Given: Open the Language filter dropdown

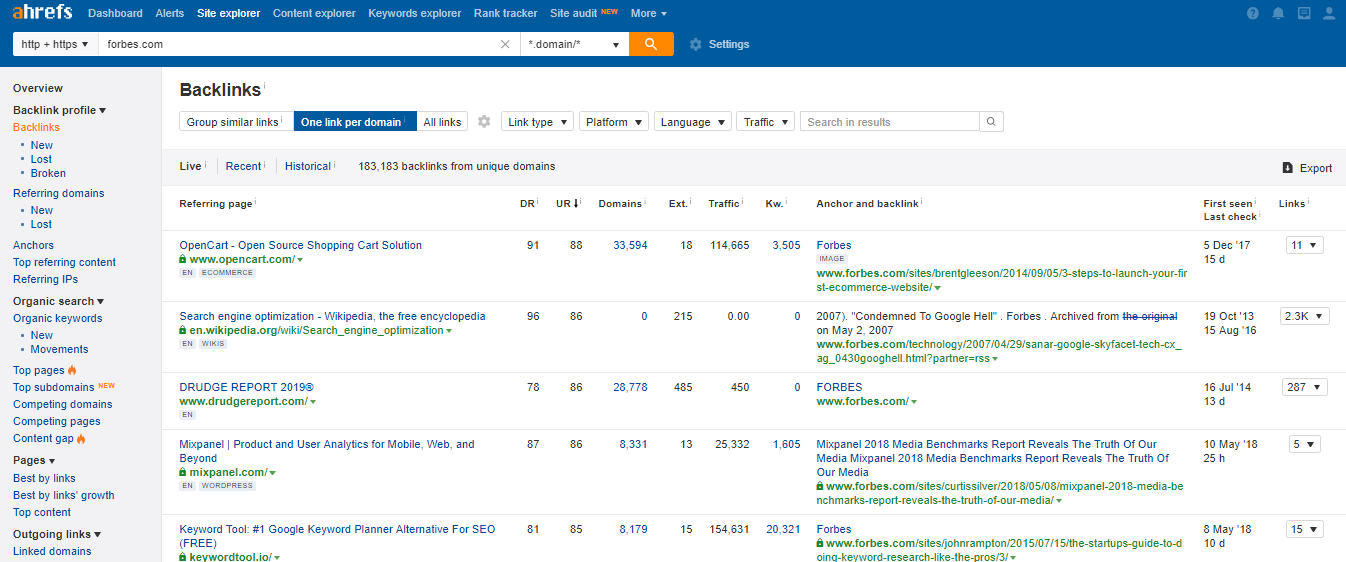Looking at the screenshot, I should [693, 122].
